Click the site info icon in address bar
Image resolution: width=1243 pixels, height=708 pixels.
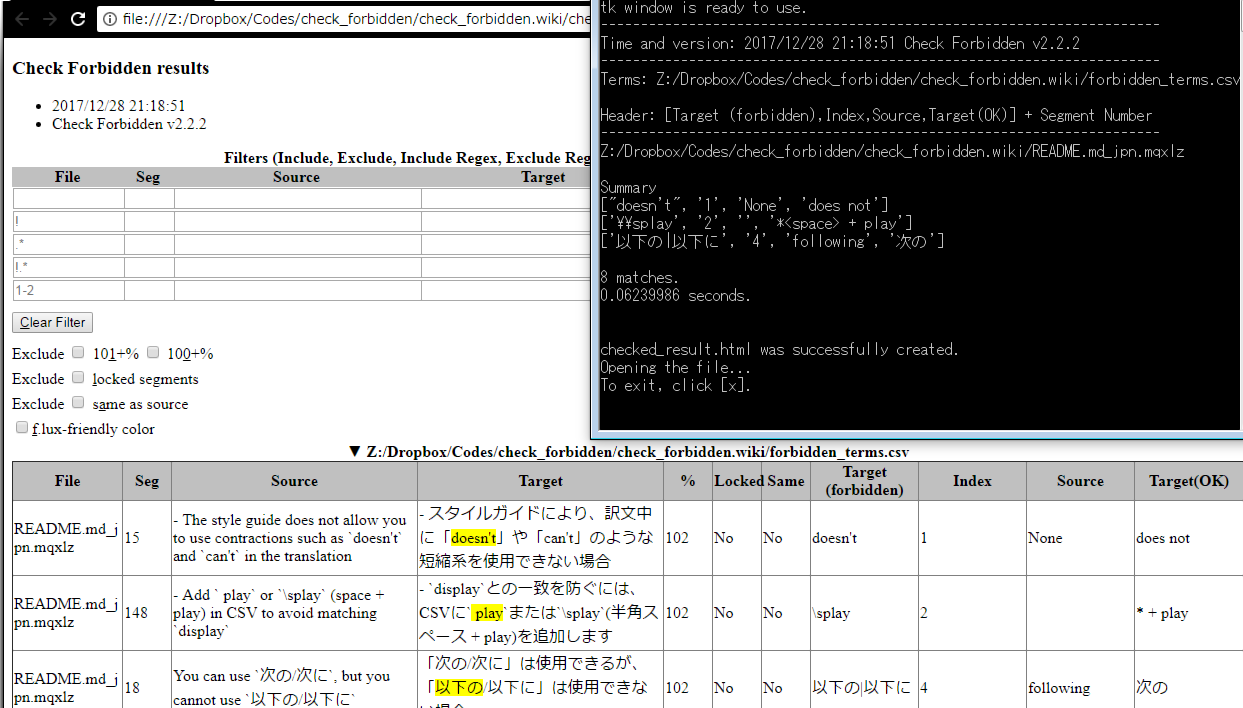pos(110,19)
